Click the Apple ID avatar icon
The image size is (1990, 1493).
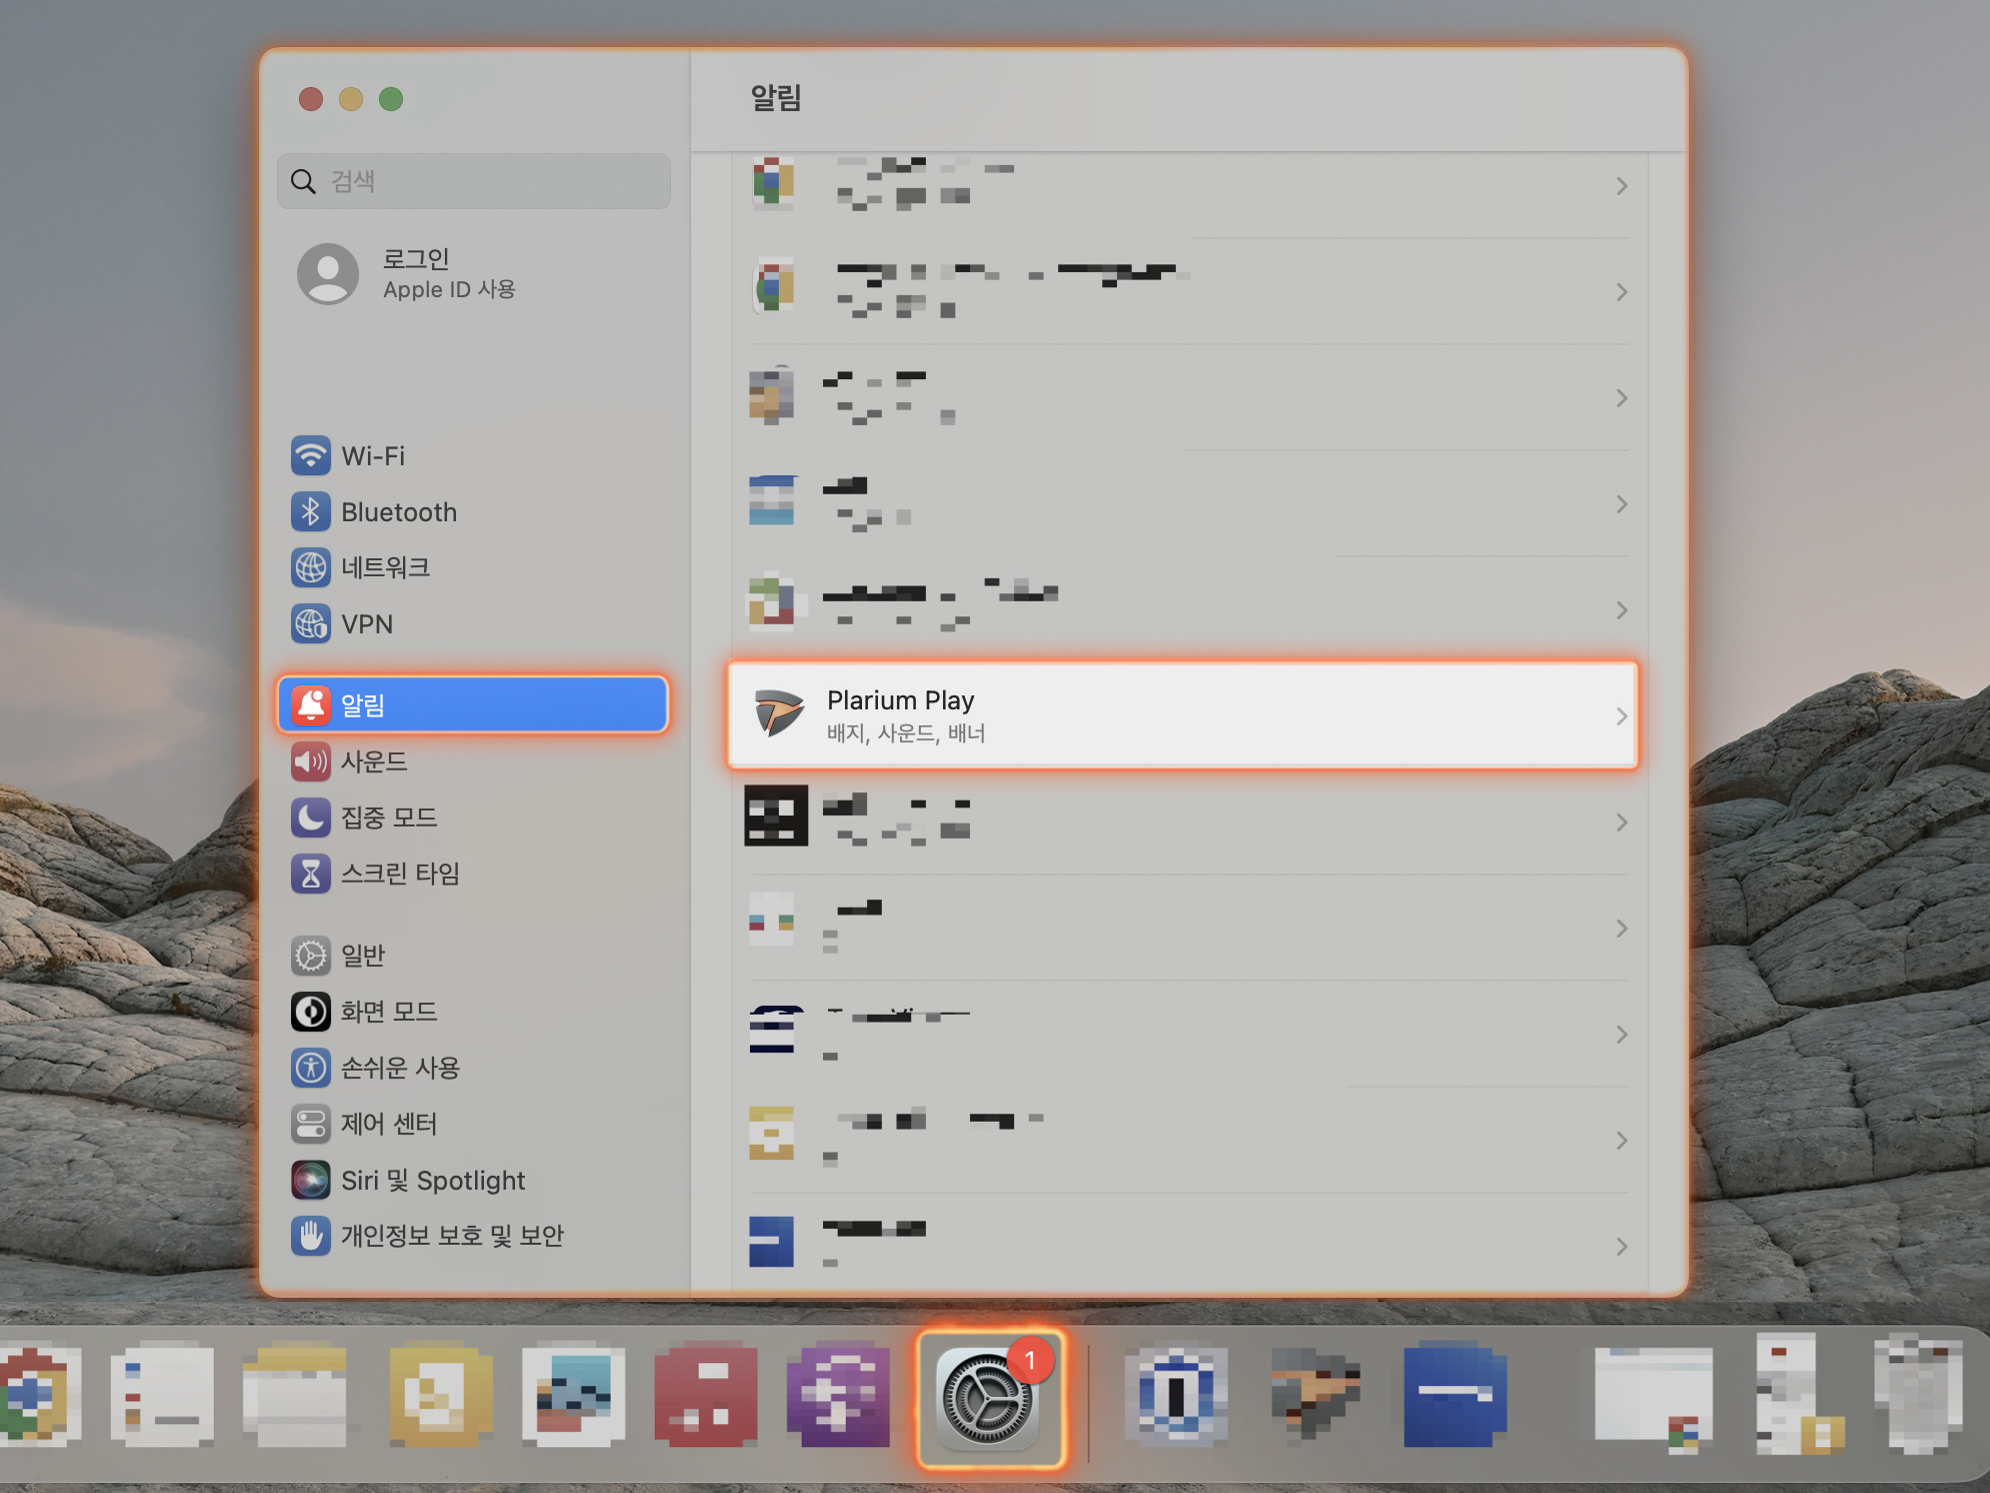tap(328, 273)
